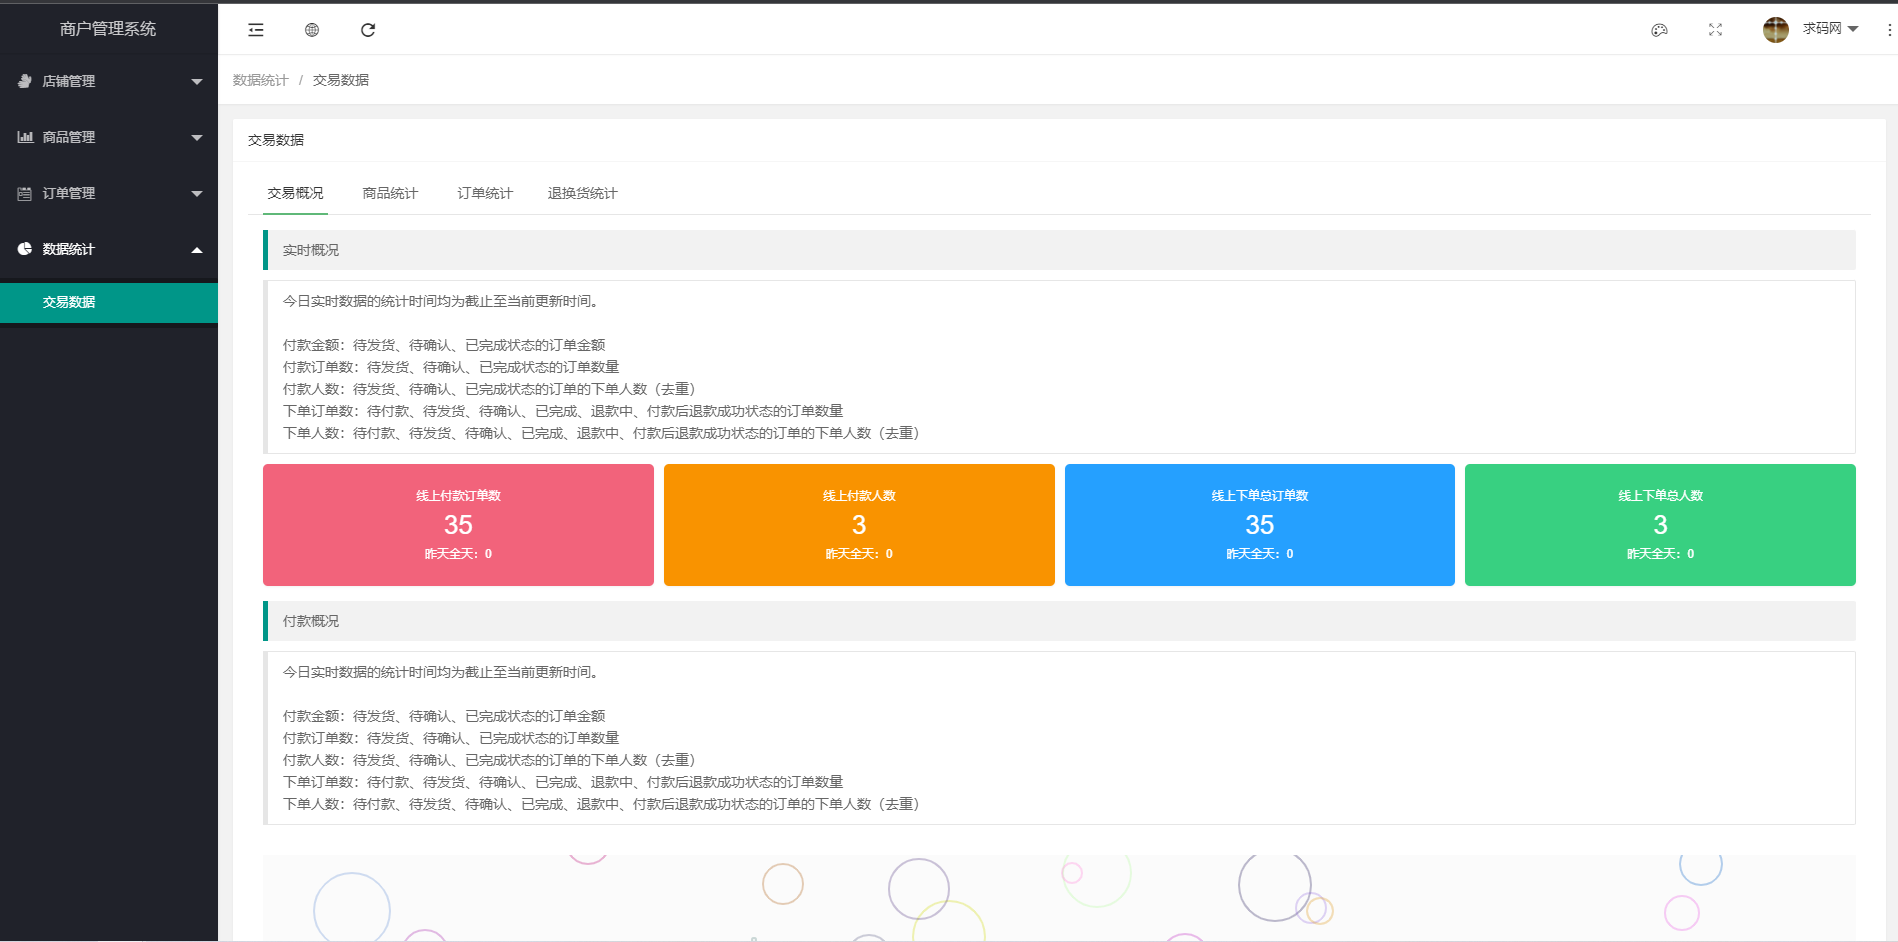The width and height of the screenshot is (1898, 942).
Task: Switch to the 退换货统计 tab
Action: coord(582,193)
